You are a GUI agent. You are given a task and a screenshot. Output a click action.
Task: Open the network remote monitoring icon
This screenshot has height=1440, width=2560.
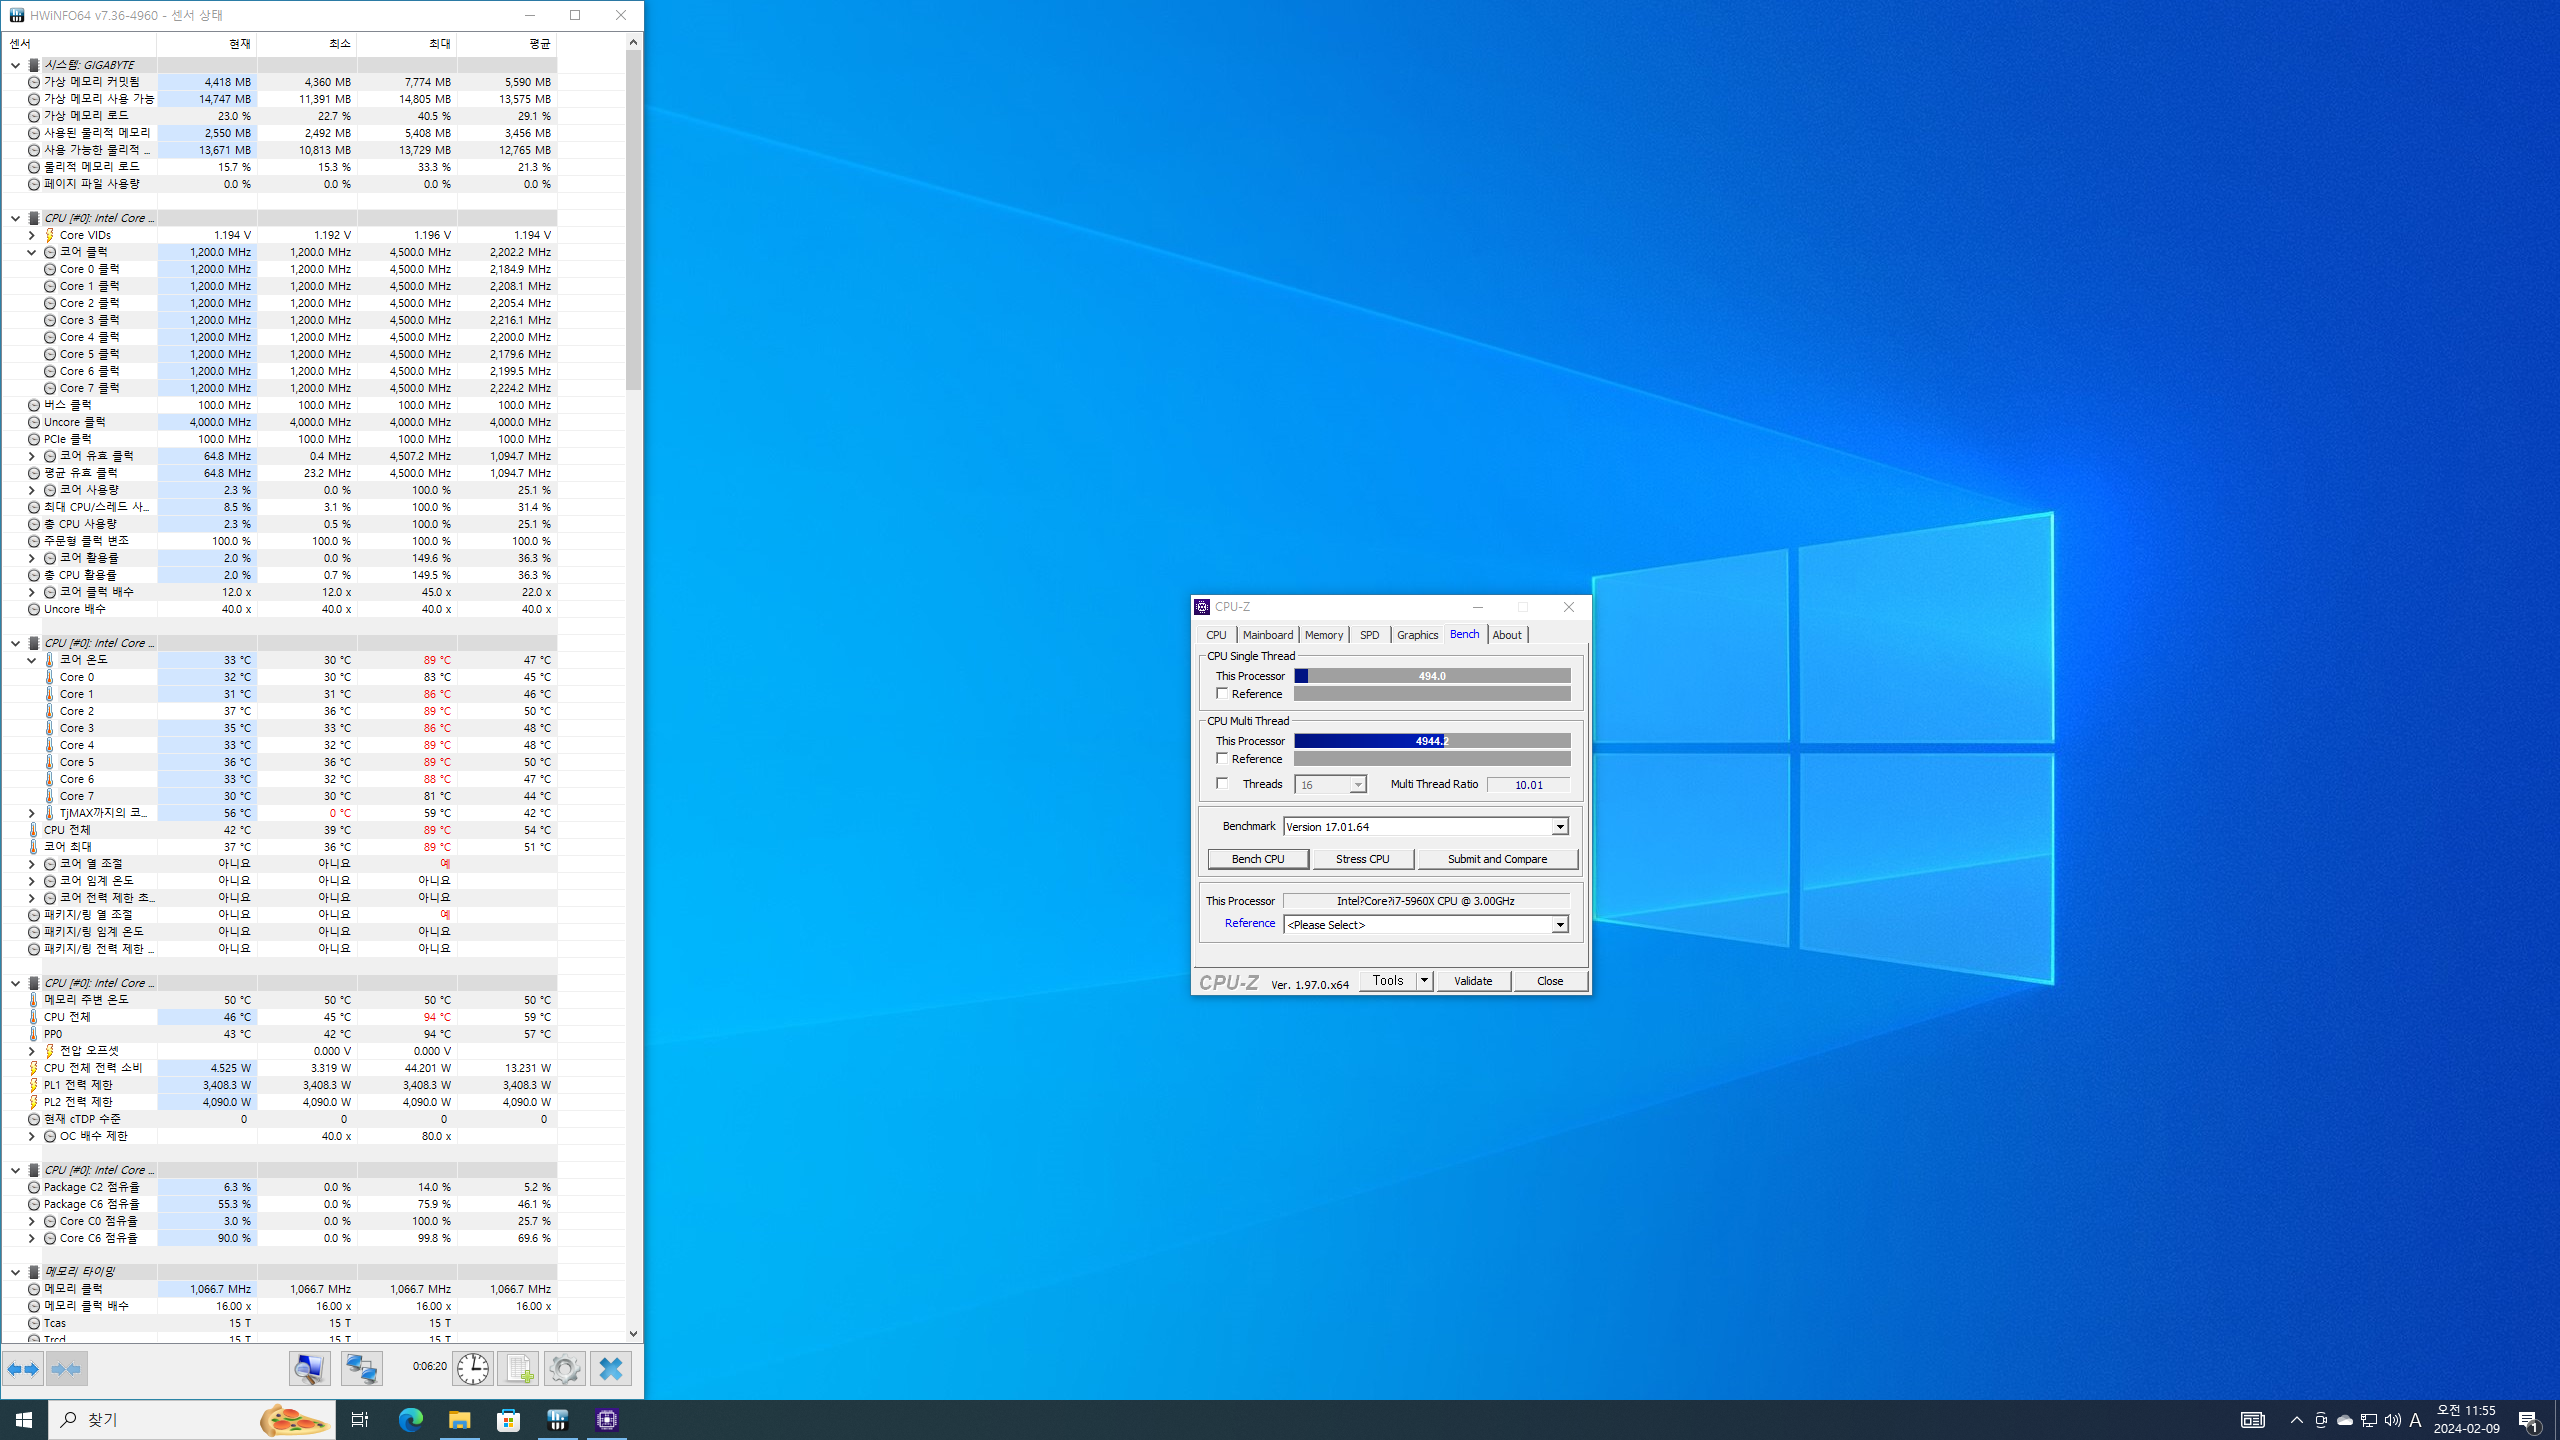pos(361,1369)
